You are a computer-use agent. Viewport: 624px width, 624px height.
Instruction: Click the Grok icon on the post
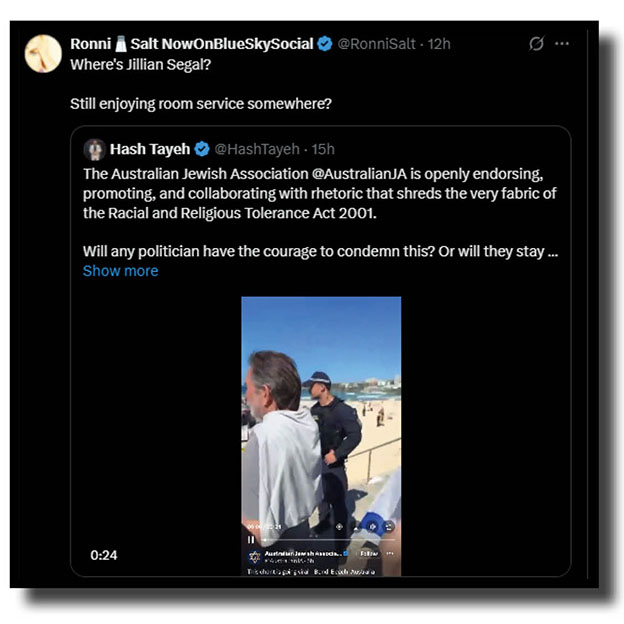pos(536,44)
